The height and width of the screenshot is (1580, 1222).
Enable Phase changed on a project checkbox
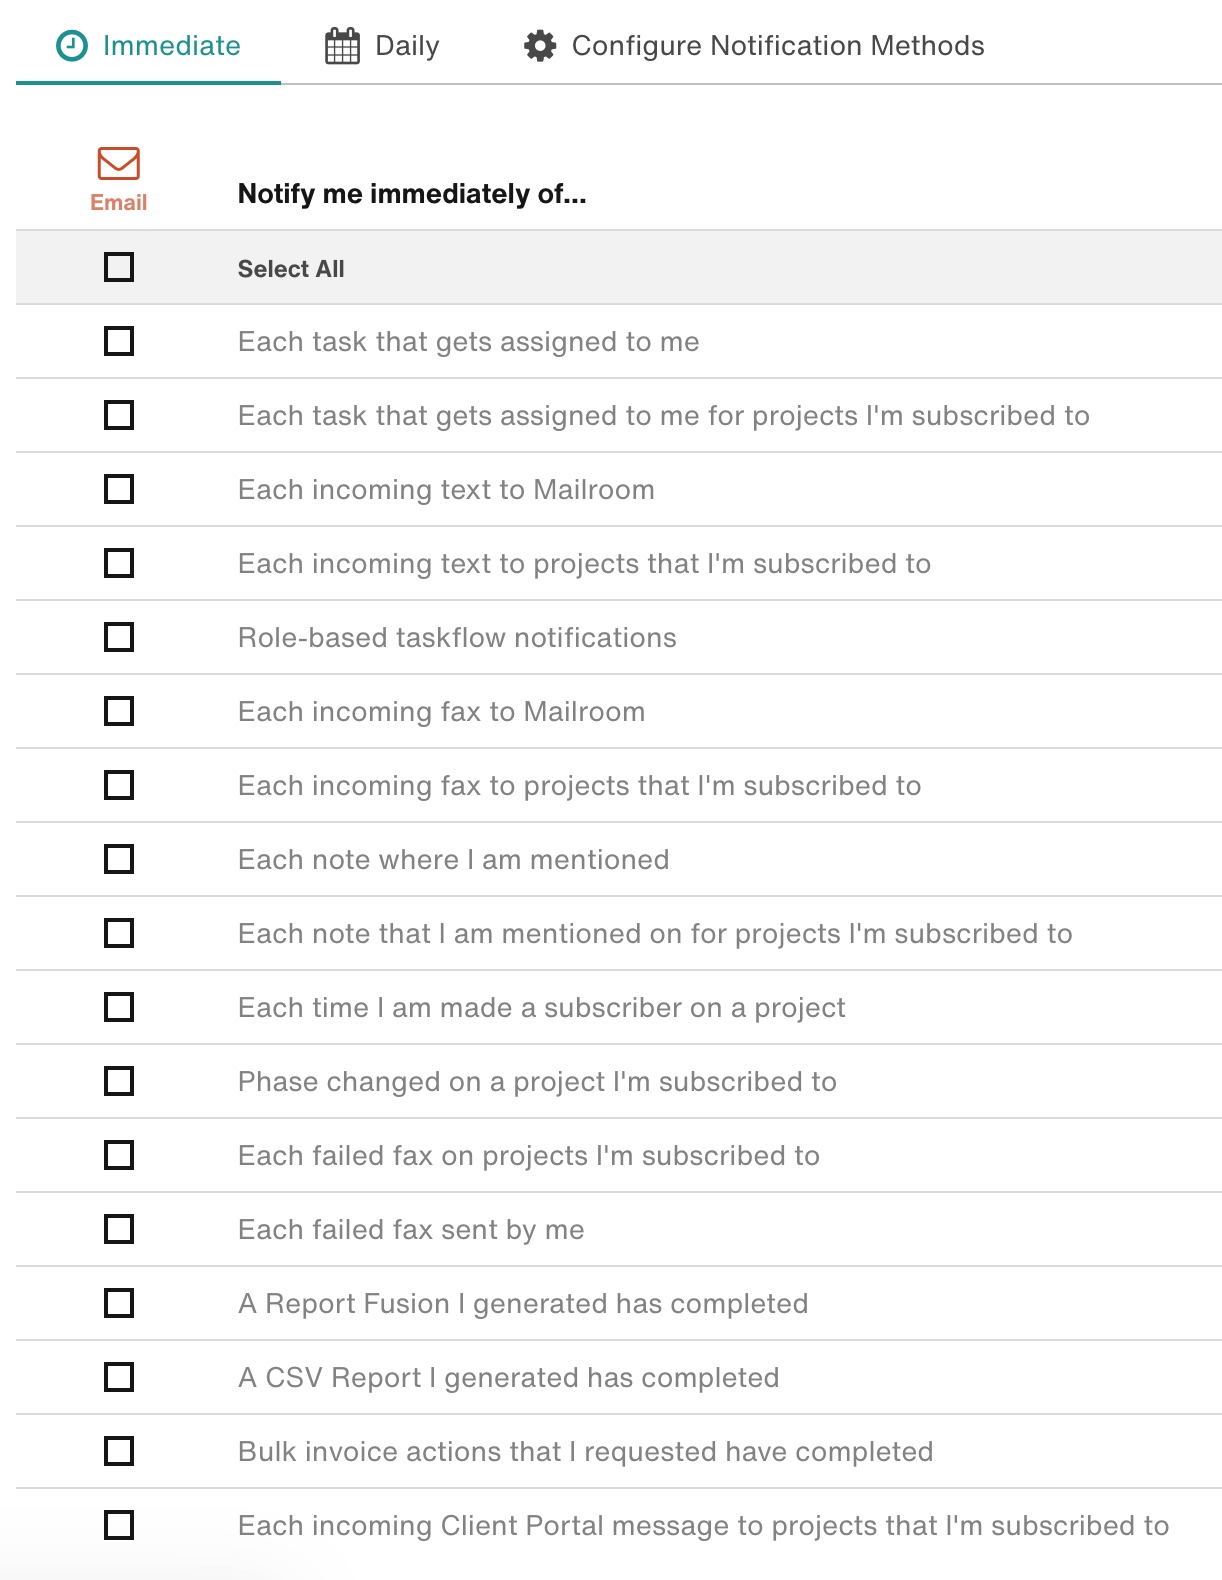tap(119, 1081)
